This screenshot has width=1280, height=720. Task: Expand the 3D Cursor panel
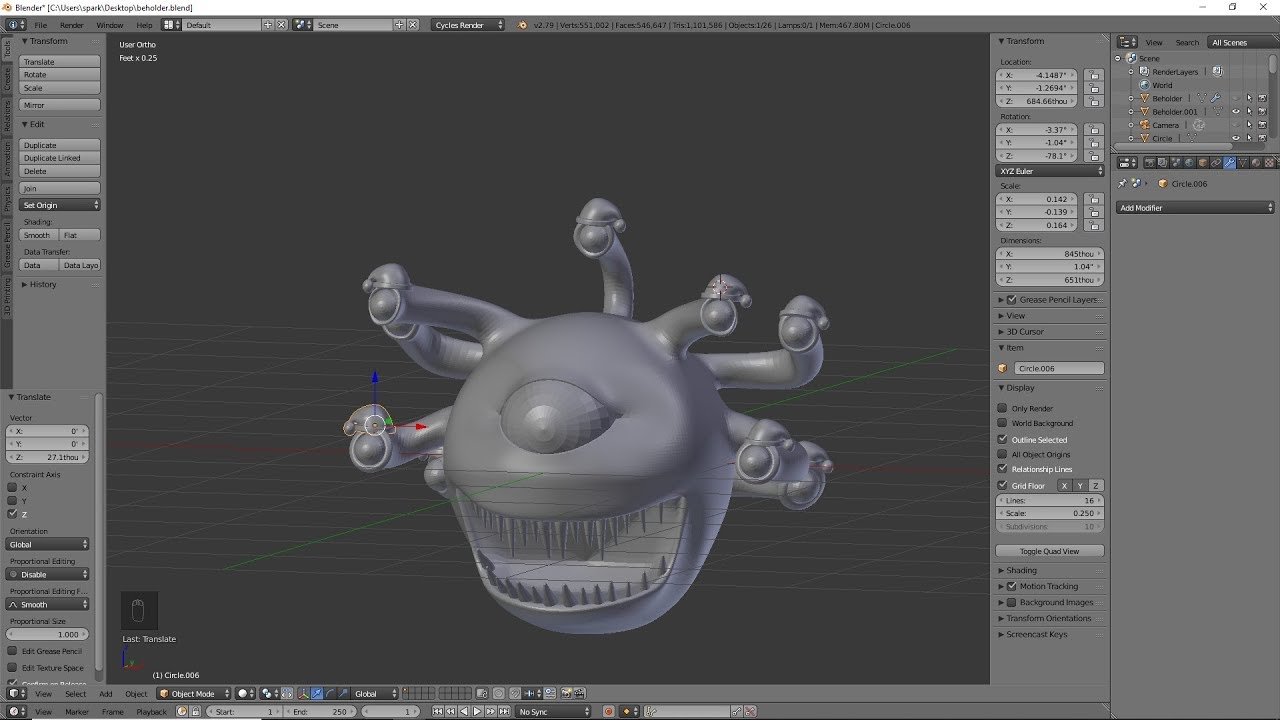pyautogui.click(x=1025, y=331)
